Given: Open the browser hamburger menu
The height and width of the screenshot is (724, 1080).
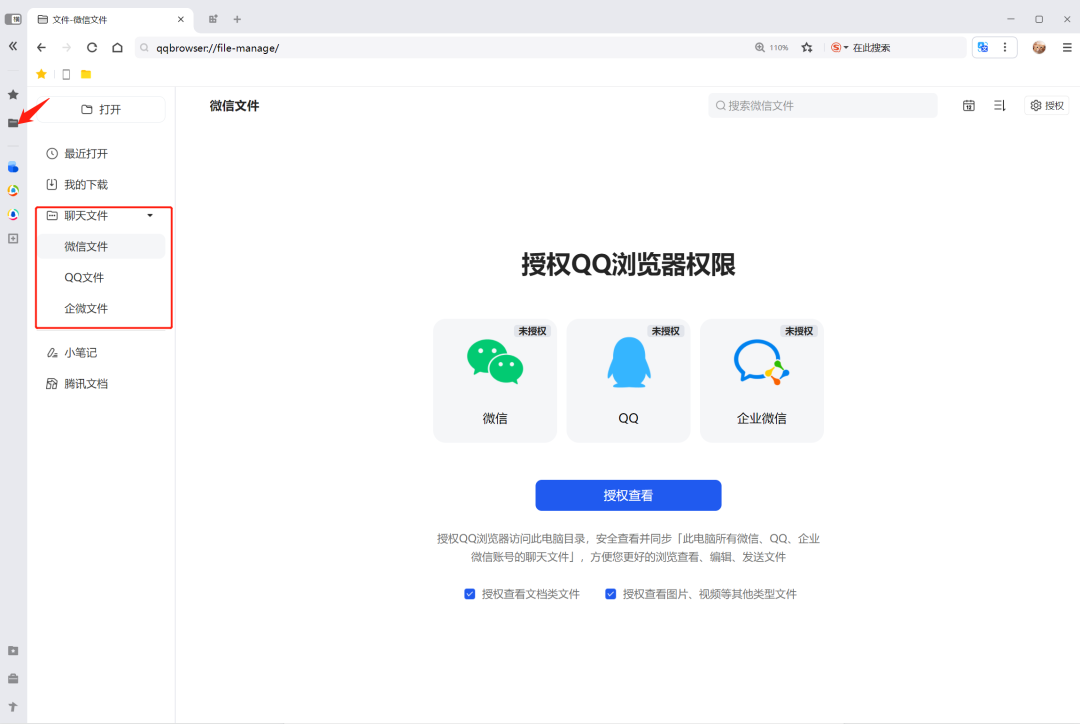Looking at the screenshot, I should click(x=1067, y=48).
